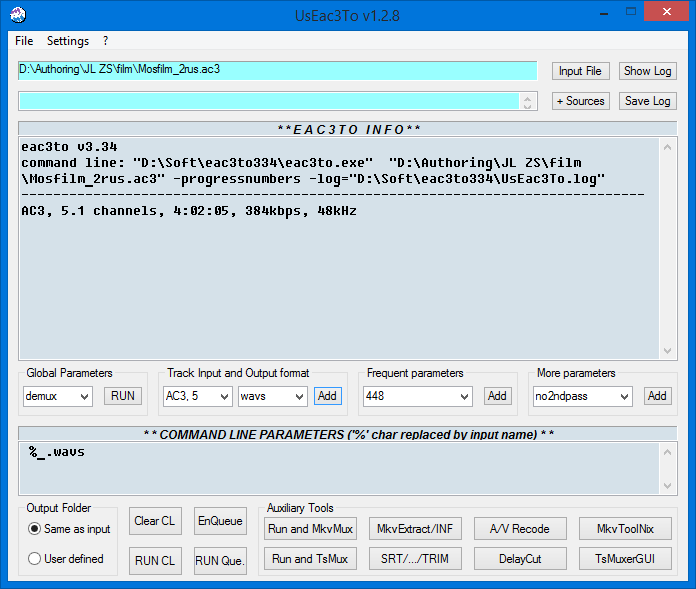Close the UsEac3To window

click(667, 12)
